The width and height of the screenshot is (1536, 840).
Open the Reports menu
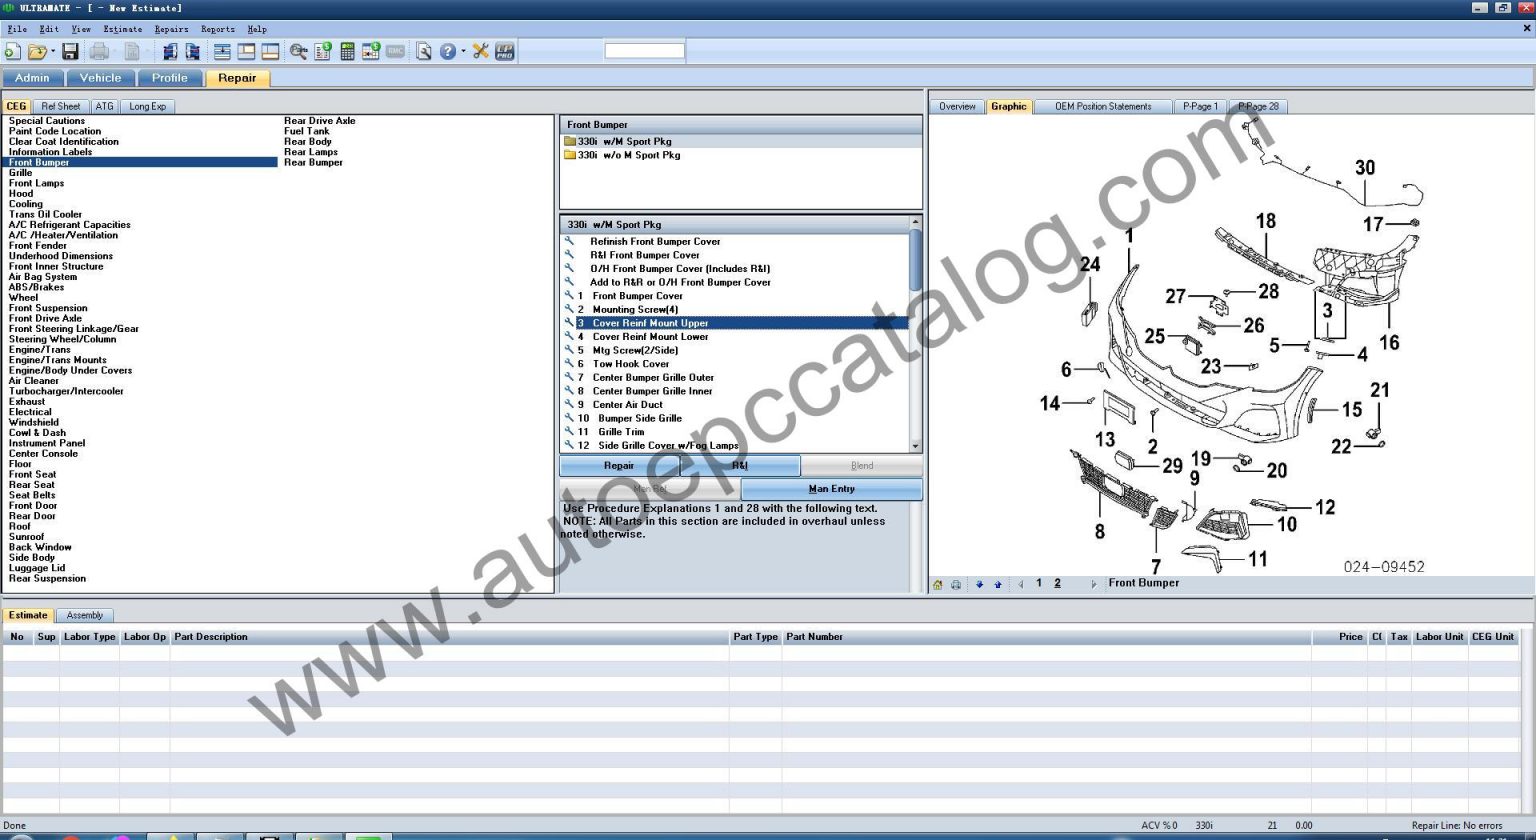218,29
